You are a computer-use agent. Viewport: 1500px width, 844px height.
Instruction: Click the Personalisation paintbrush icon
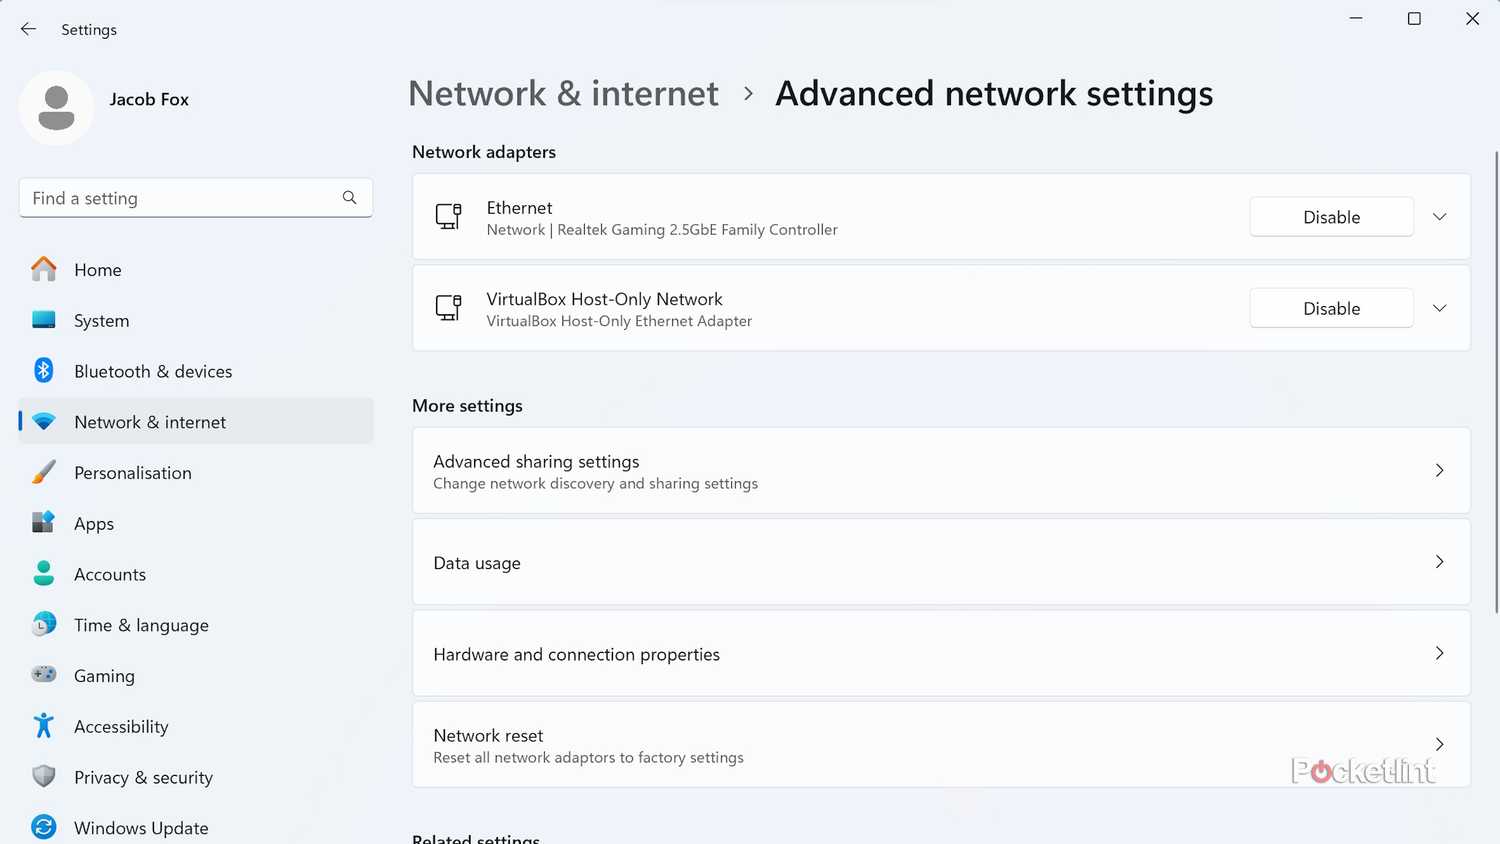(x=44, y=472)
